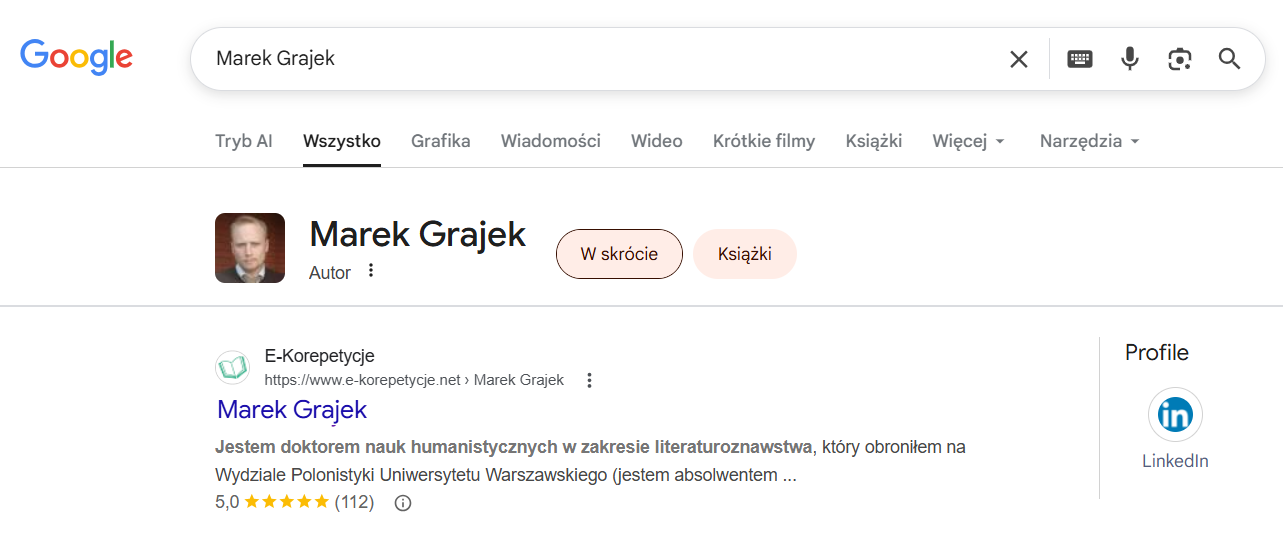The width and height of the screenshot is (1283, 533).
Task: Click the Autor subtitle text
Action: pyautogui.click(x=330, y=273)
